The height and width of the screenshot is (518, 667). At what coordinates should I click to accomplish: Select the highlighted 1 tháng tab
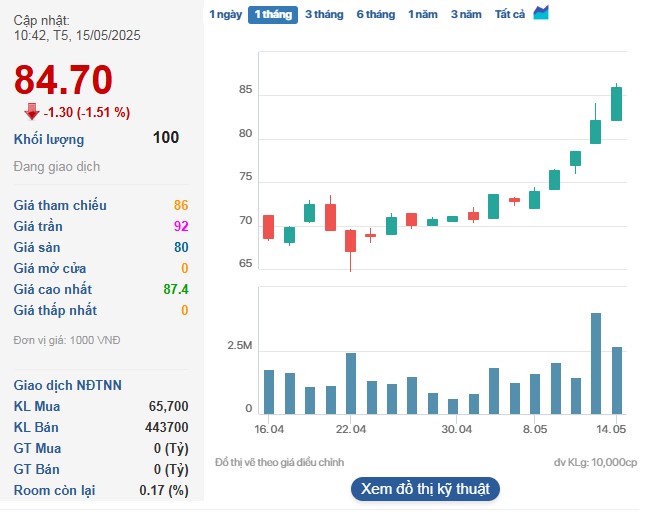click(272, 14)
